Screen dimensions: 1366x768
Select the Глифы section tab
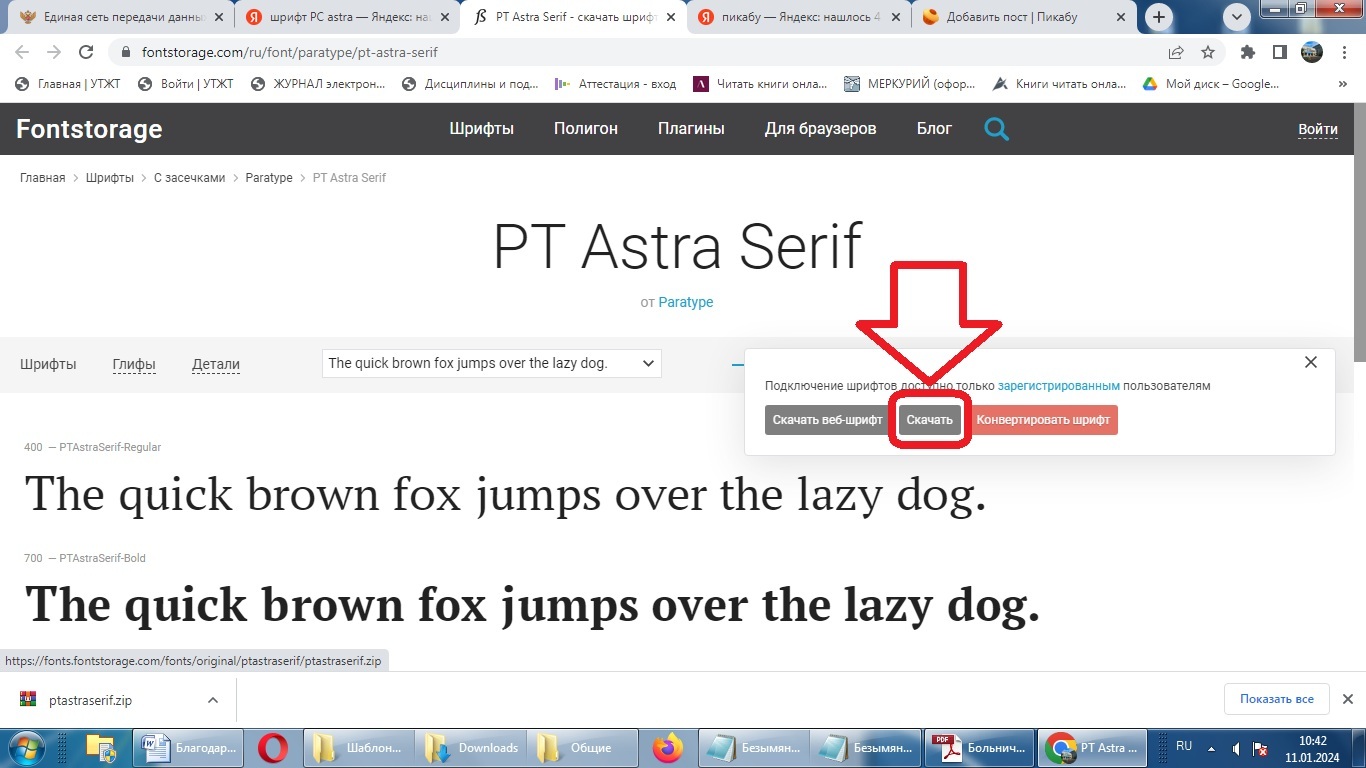point(134,364)
